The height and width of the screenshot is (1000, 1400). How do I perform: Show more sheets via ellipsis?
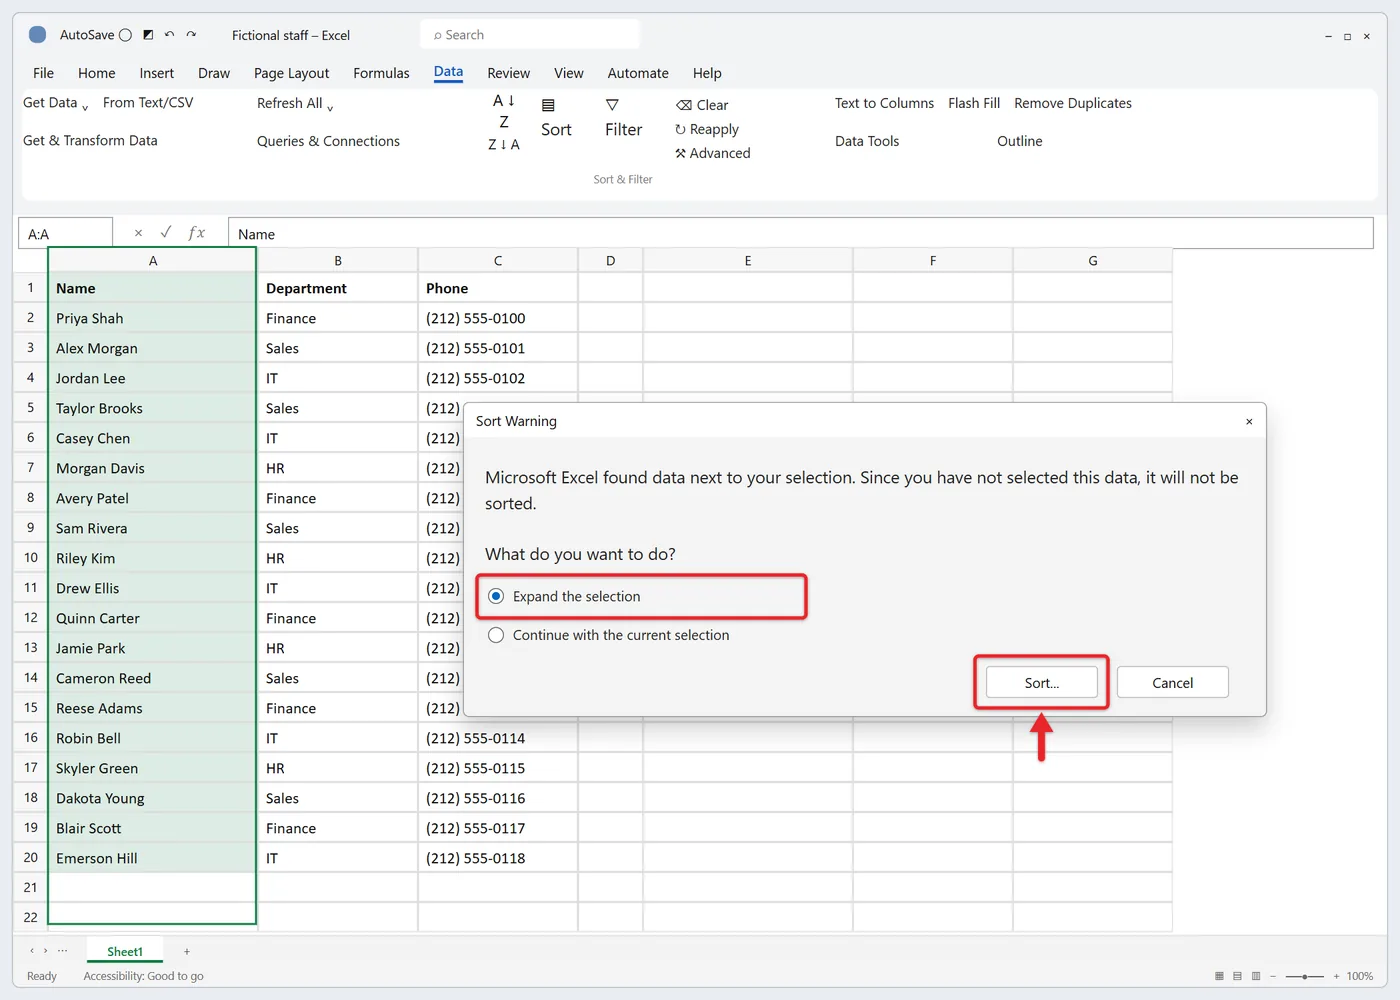(x=62, y=951)
